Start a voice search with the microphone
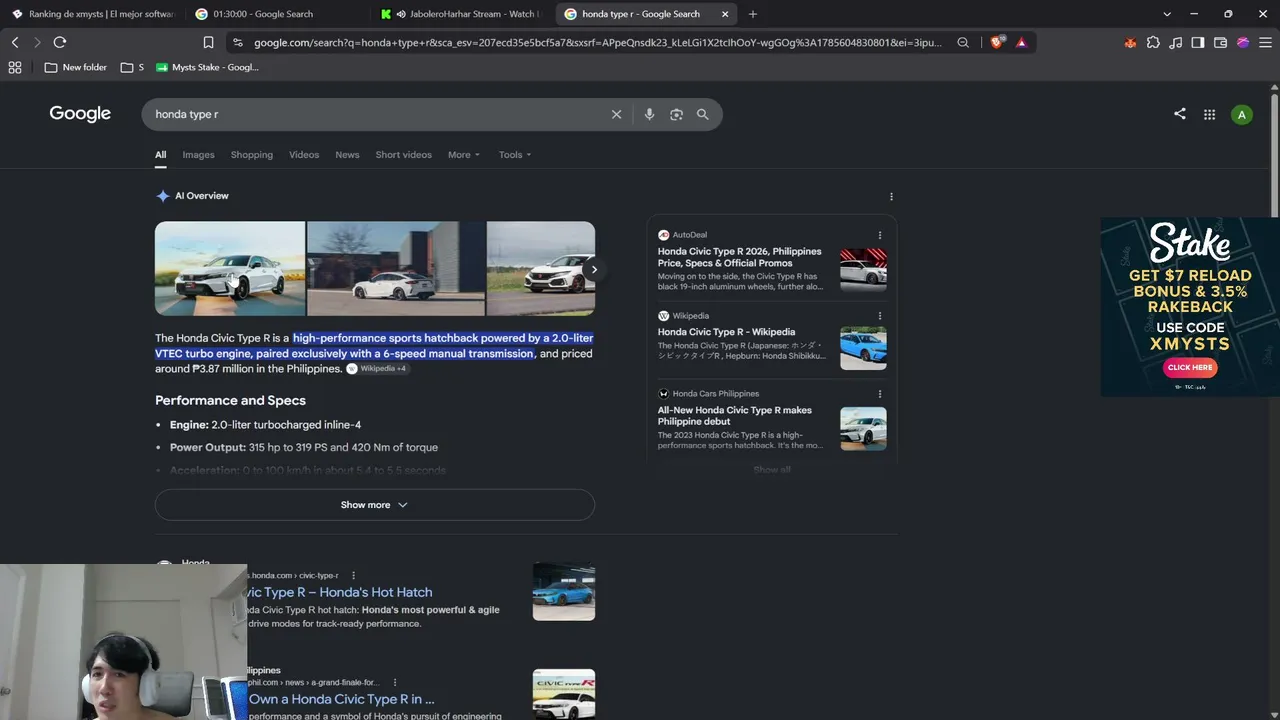The image size is (1280, 720). coord(649,114)
